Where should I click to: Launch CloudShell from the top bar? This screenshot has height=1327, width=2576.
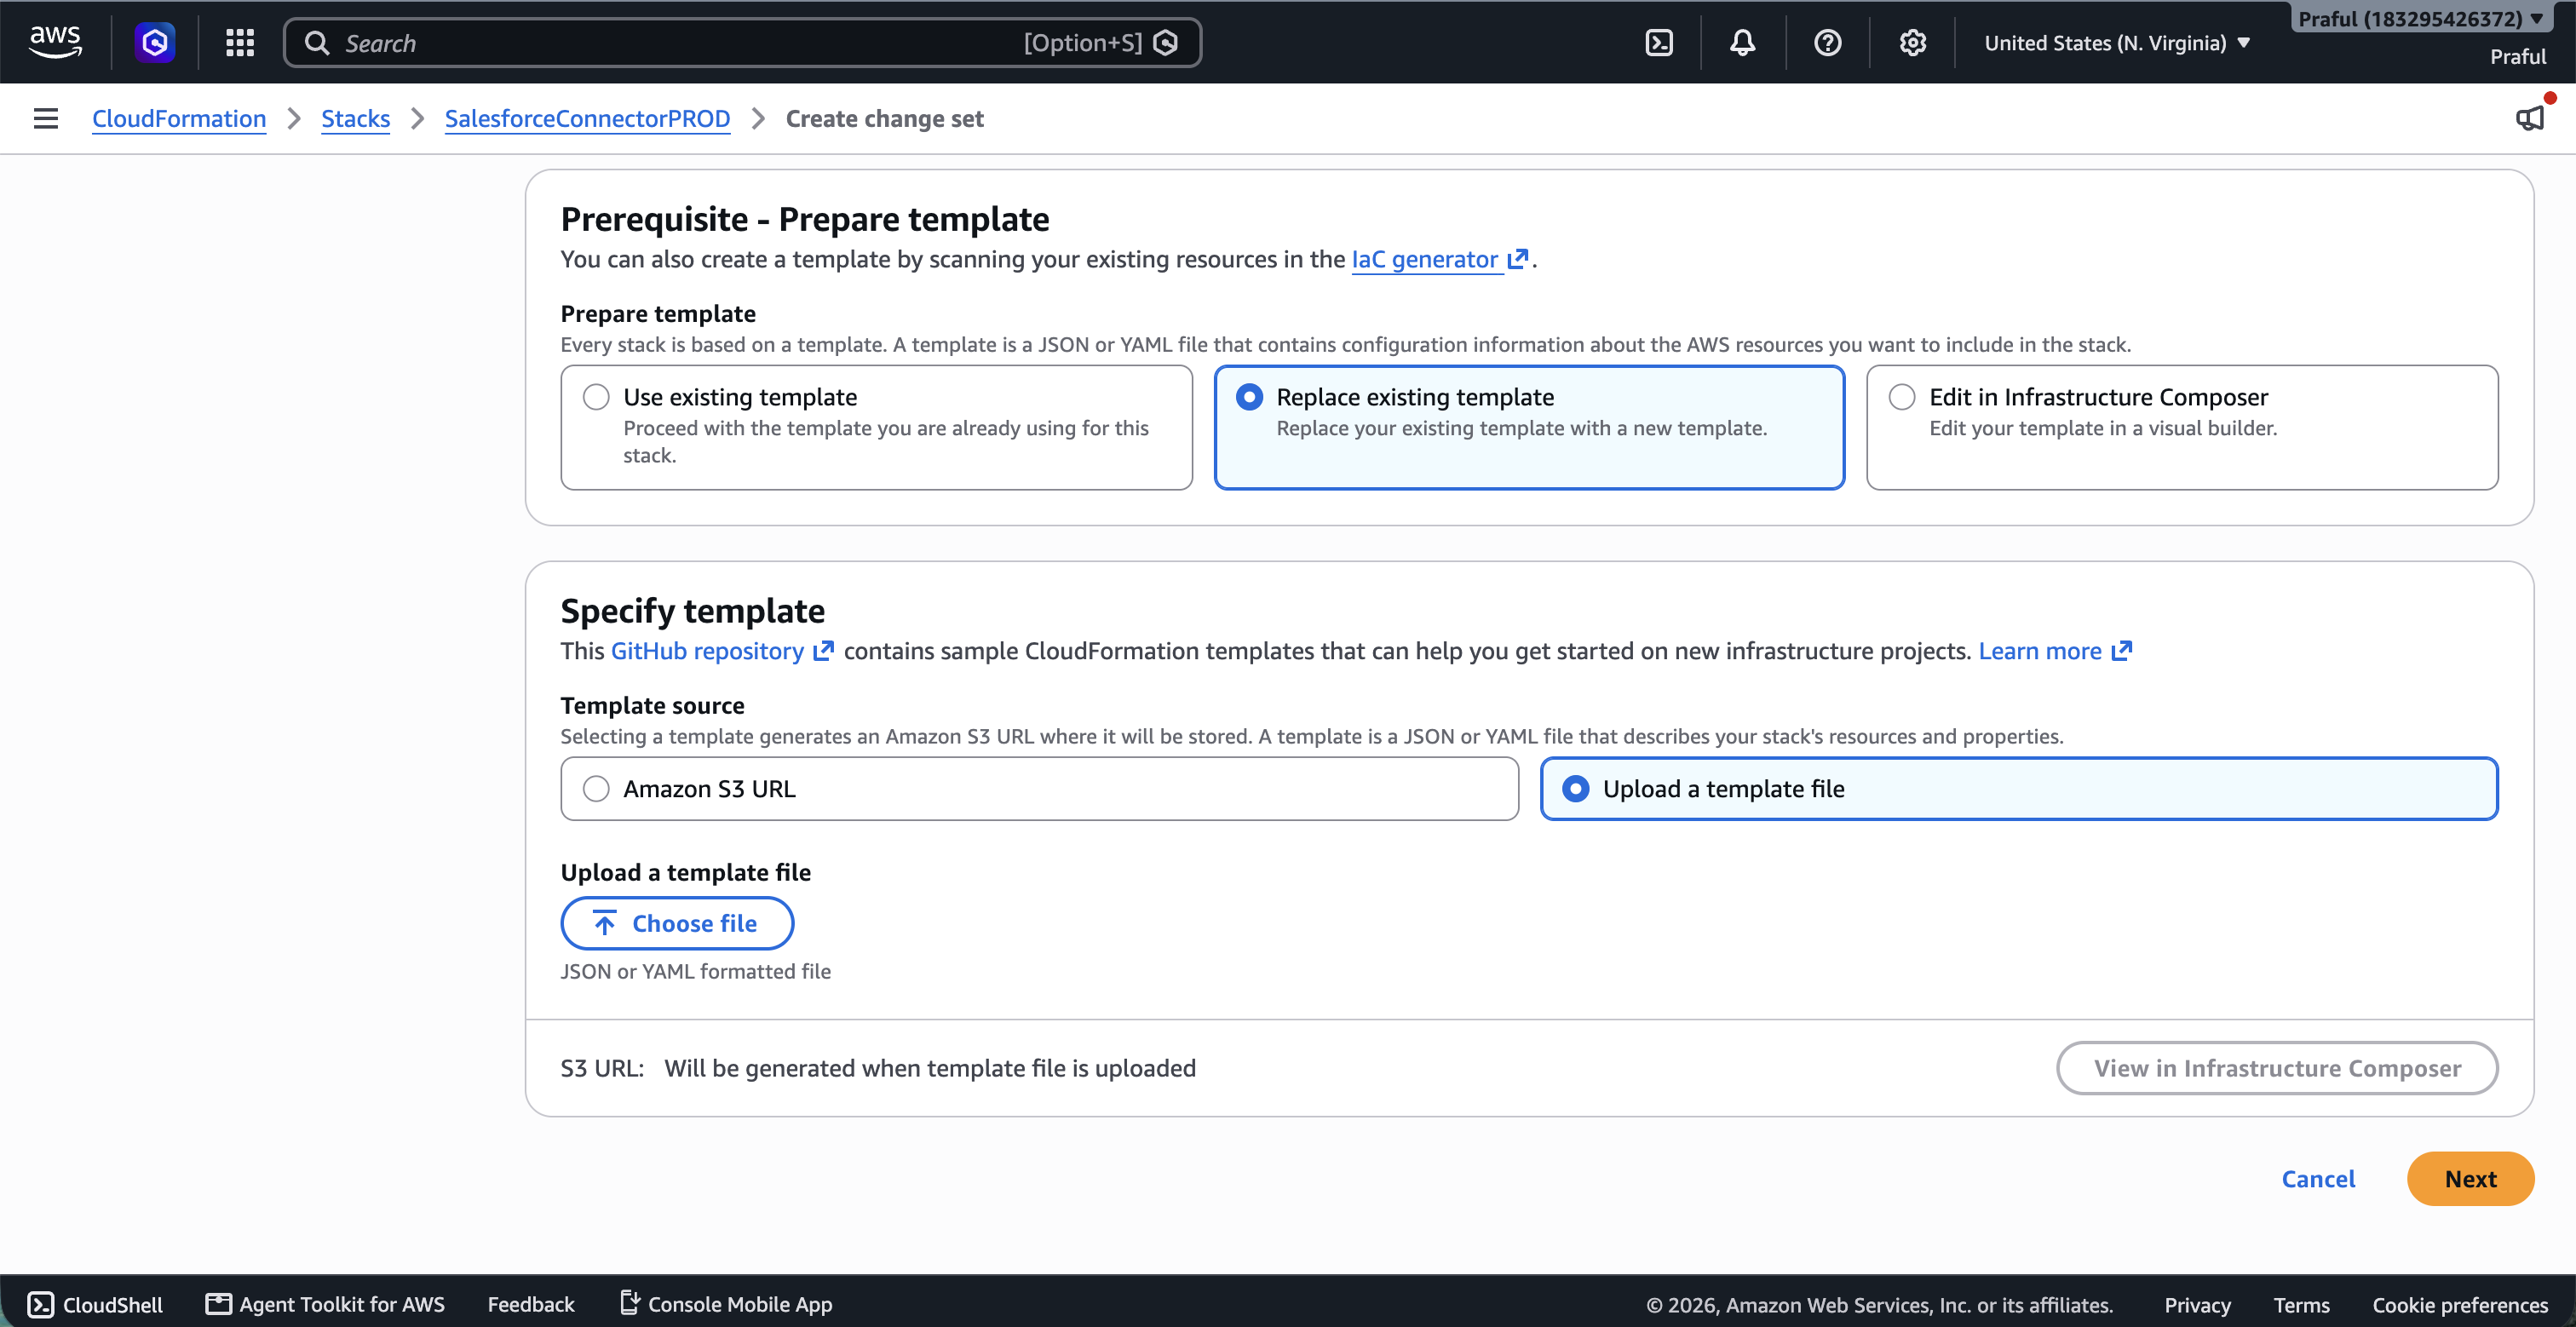(1659, 42)
